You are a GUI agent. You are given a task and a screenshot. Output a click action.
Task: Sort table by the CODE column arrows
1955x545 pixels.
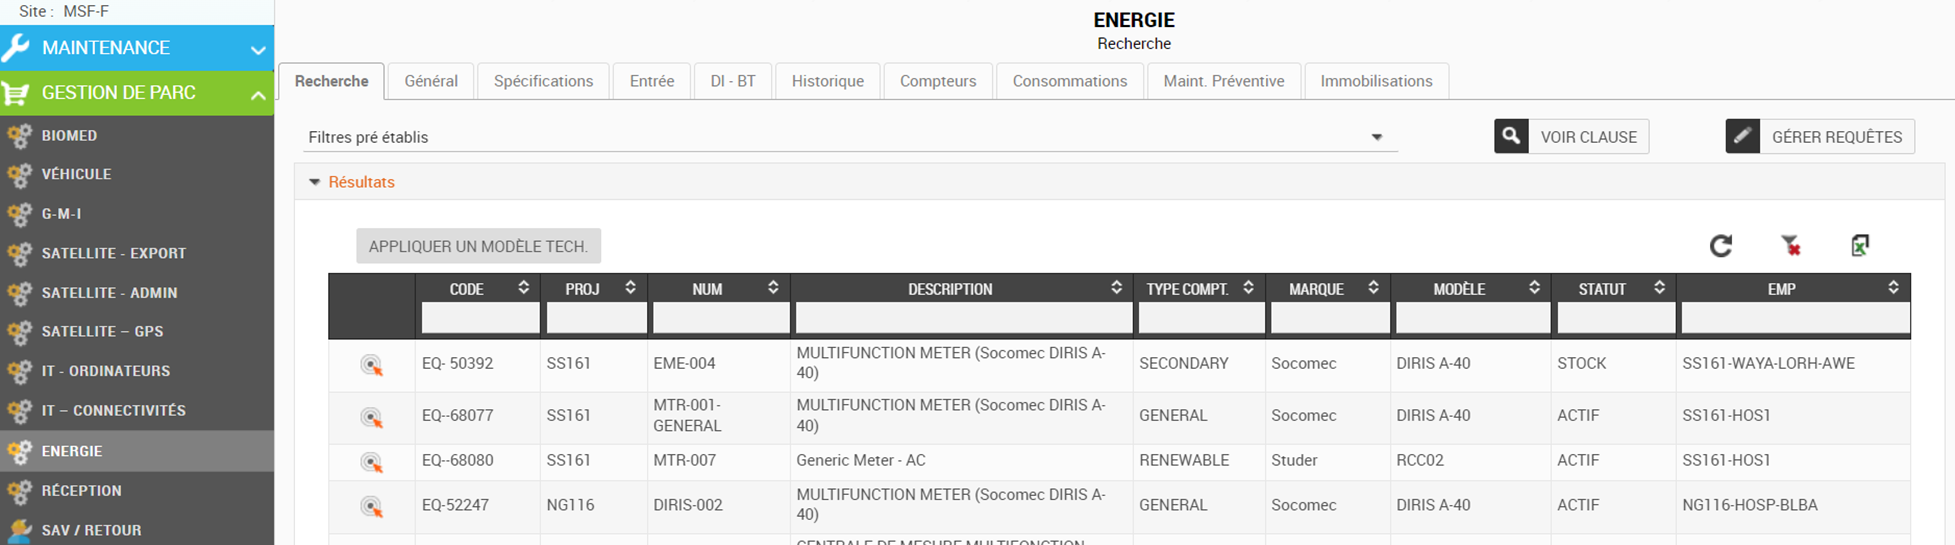point(523,288)
